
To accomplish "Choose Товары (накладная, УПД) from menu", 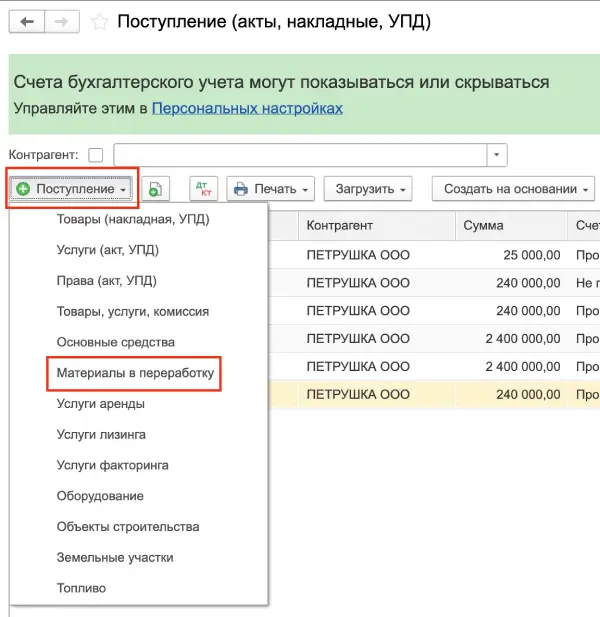I will tap(133, 219).
